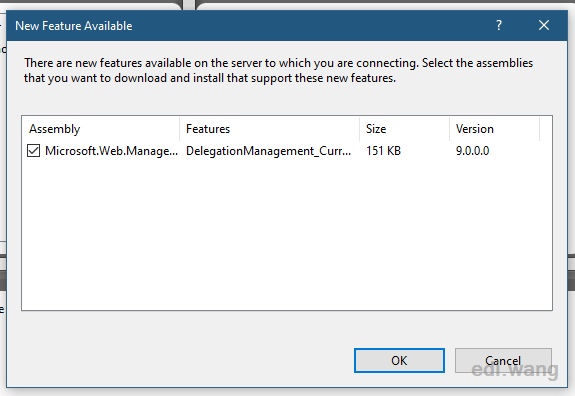Click the question mark help icon
The width and height of the screenshot is (575, 396).
(499, 25)
